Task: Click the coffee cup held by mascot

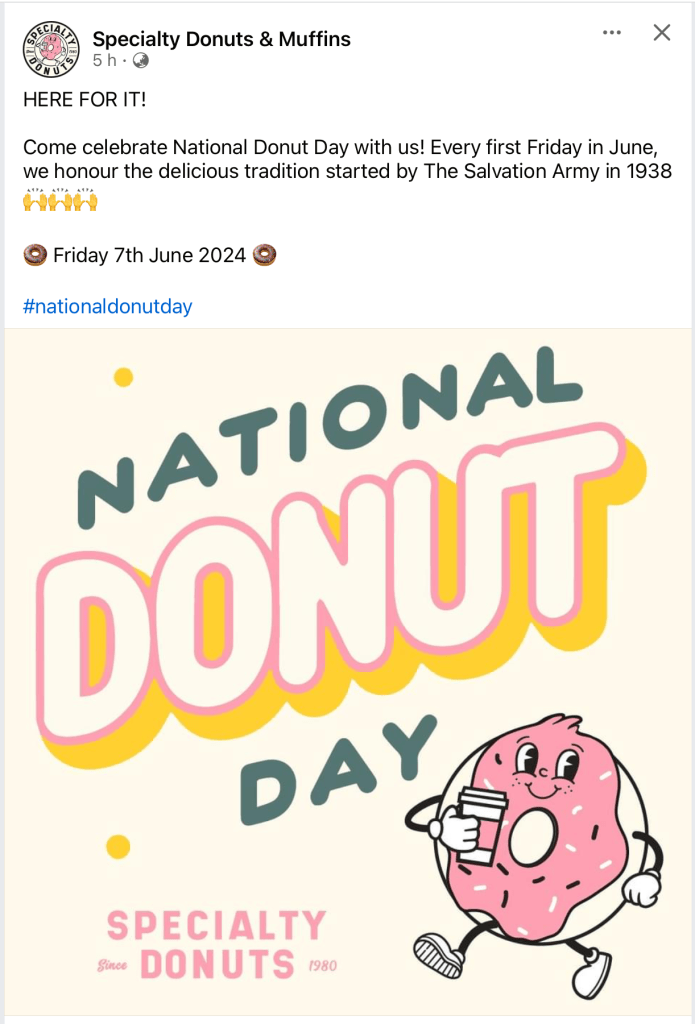Action: (478, 823)
